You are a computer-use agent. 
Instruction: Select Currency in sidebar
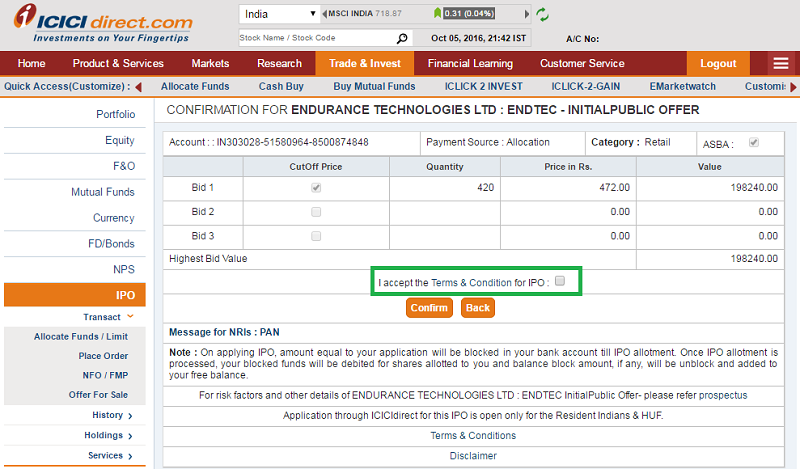[114, 218]
